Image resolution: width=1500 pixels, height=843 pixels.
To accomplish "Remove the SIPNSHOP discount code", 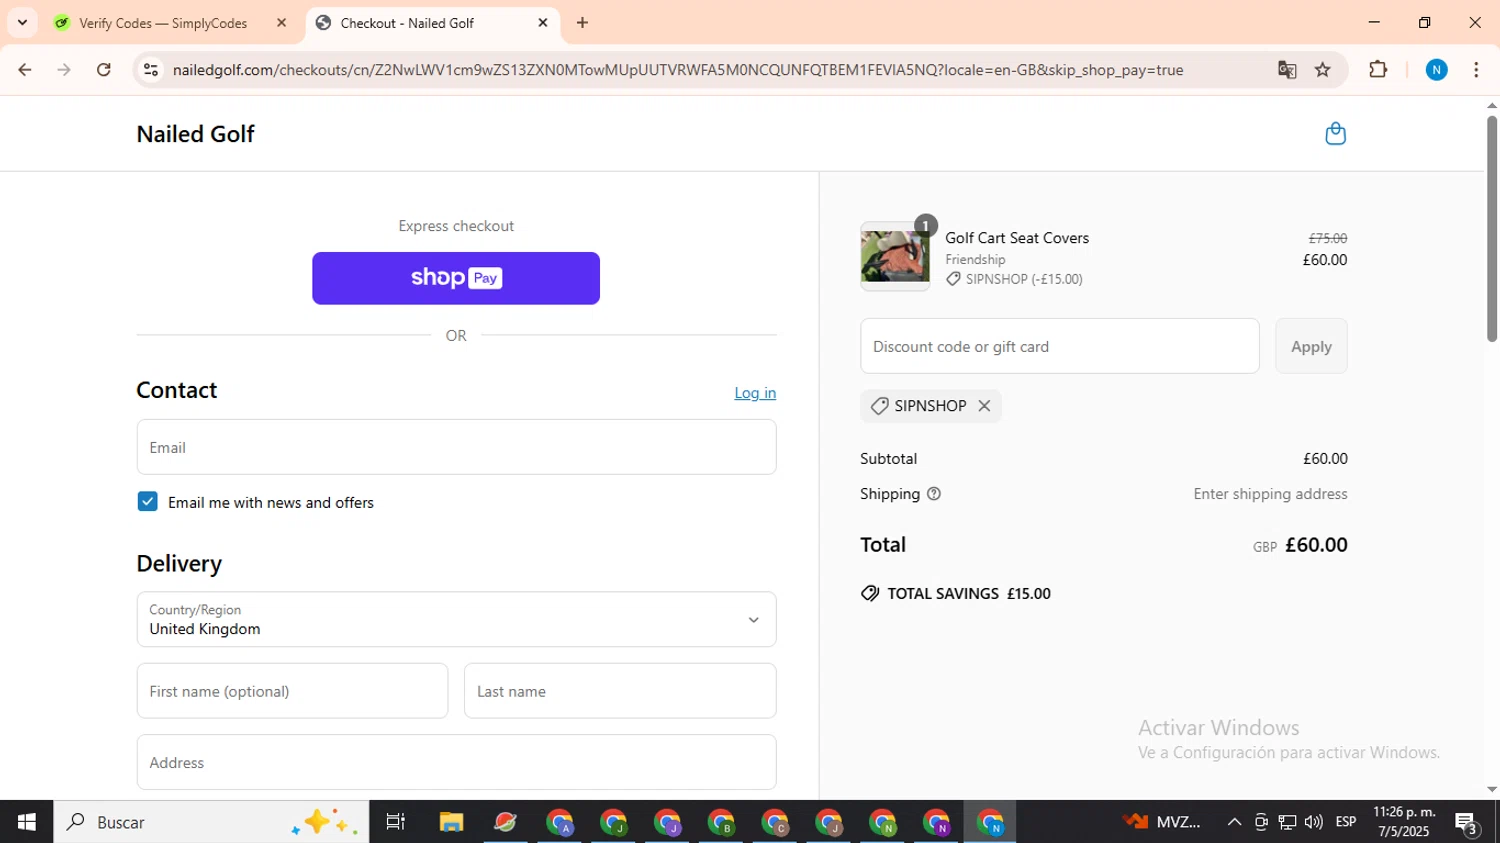I will pyautogui.click(x=984, y=406).
